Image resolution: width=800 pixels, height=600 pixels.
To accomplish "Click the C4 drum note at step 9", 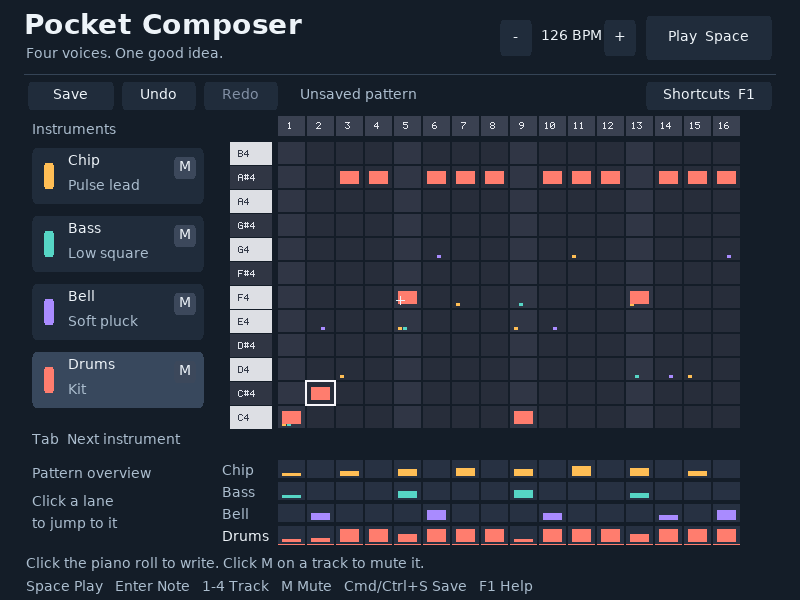I will [x=523, y=417].
